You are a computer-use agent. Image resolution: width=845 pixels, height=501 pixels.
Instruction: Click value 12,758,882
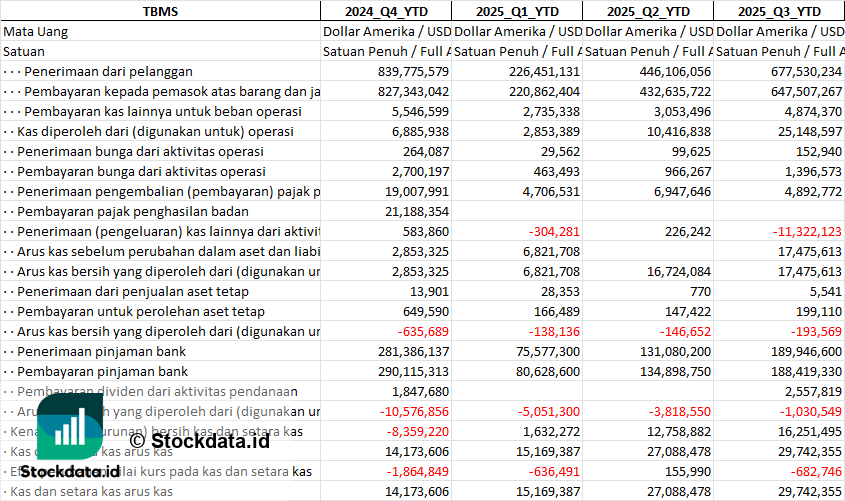(679, 431)
